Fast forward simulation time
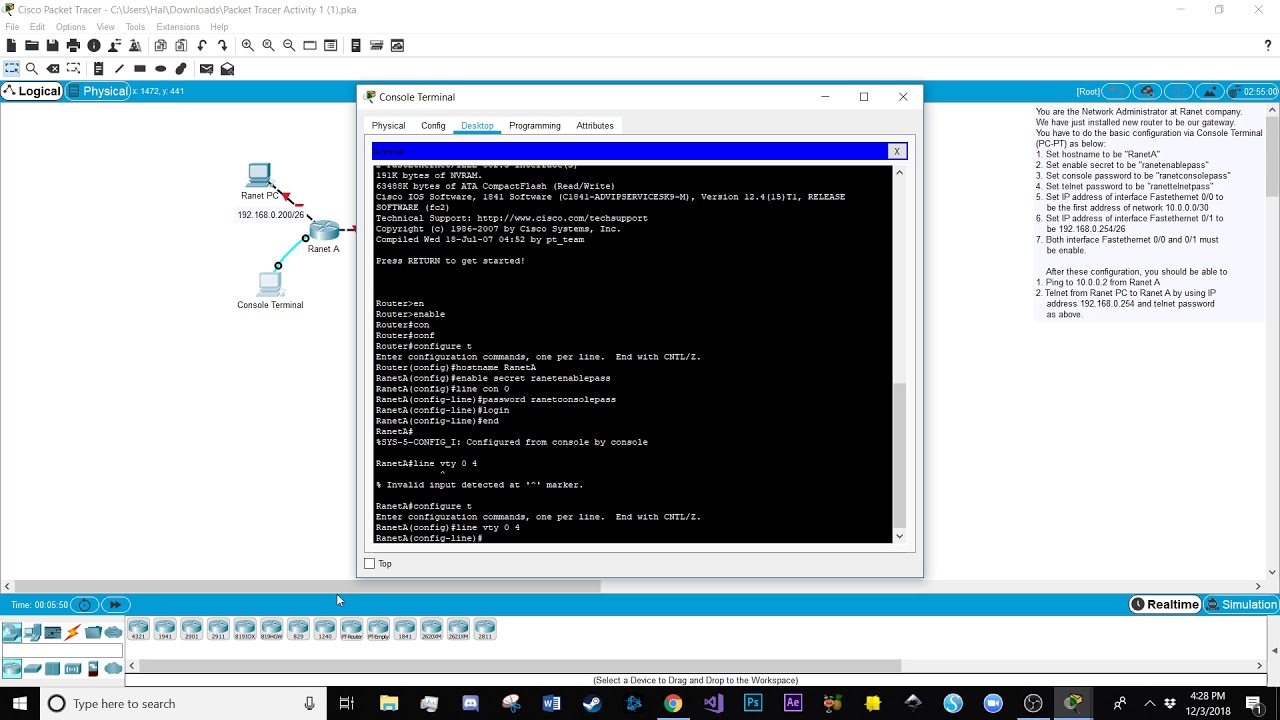Screen dimensions: 1280x720 coord(116,604)
